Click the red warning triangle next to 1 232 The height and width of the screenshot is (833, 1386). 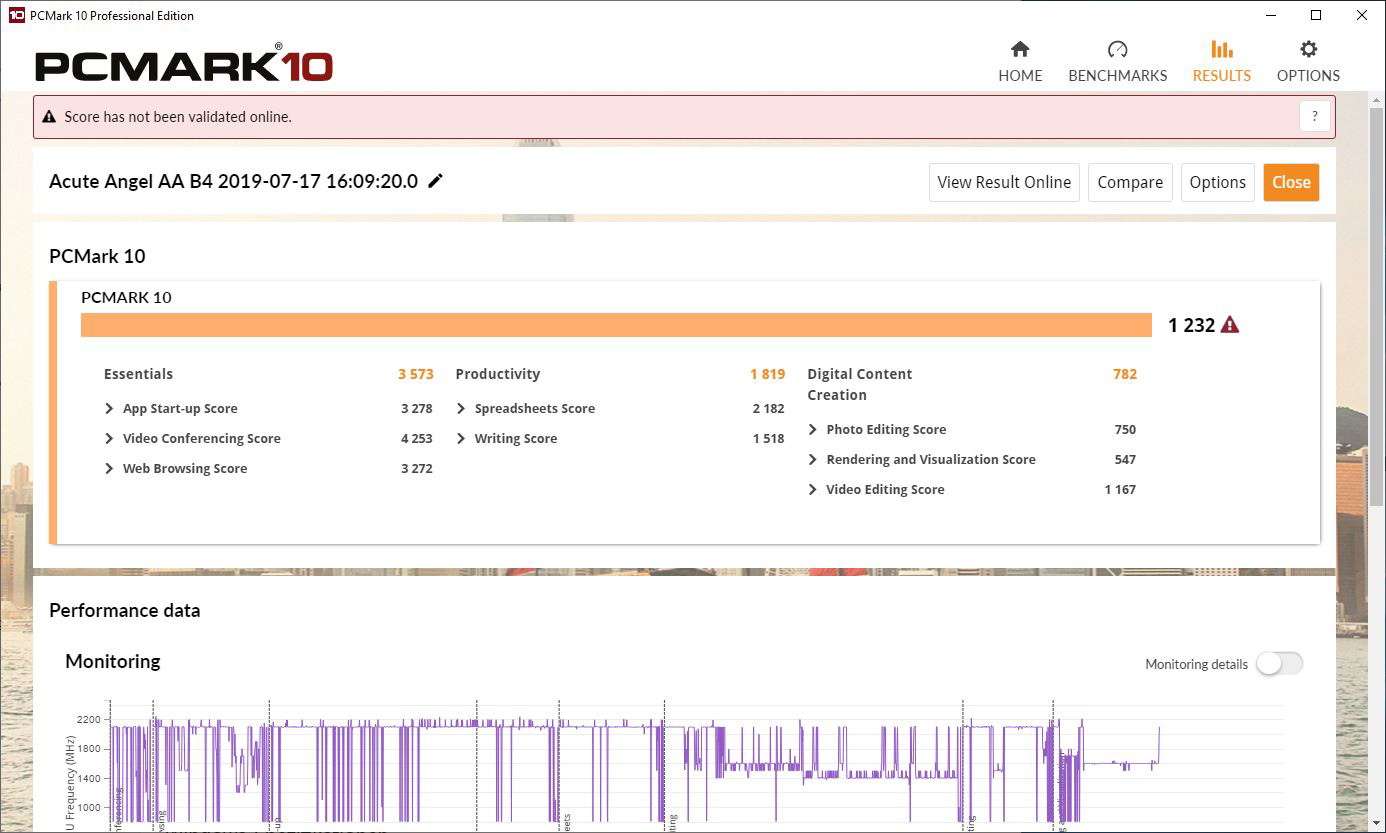[x=1230, y=325]
